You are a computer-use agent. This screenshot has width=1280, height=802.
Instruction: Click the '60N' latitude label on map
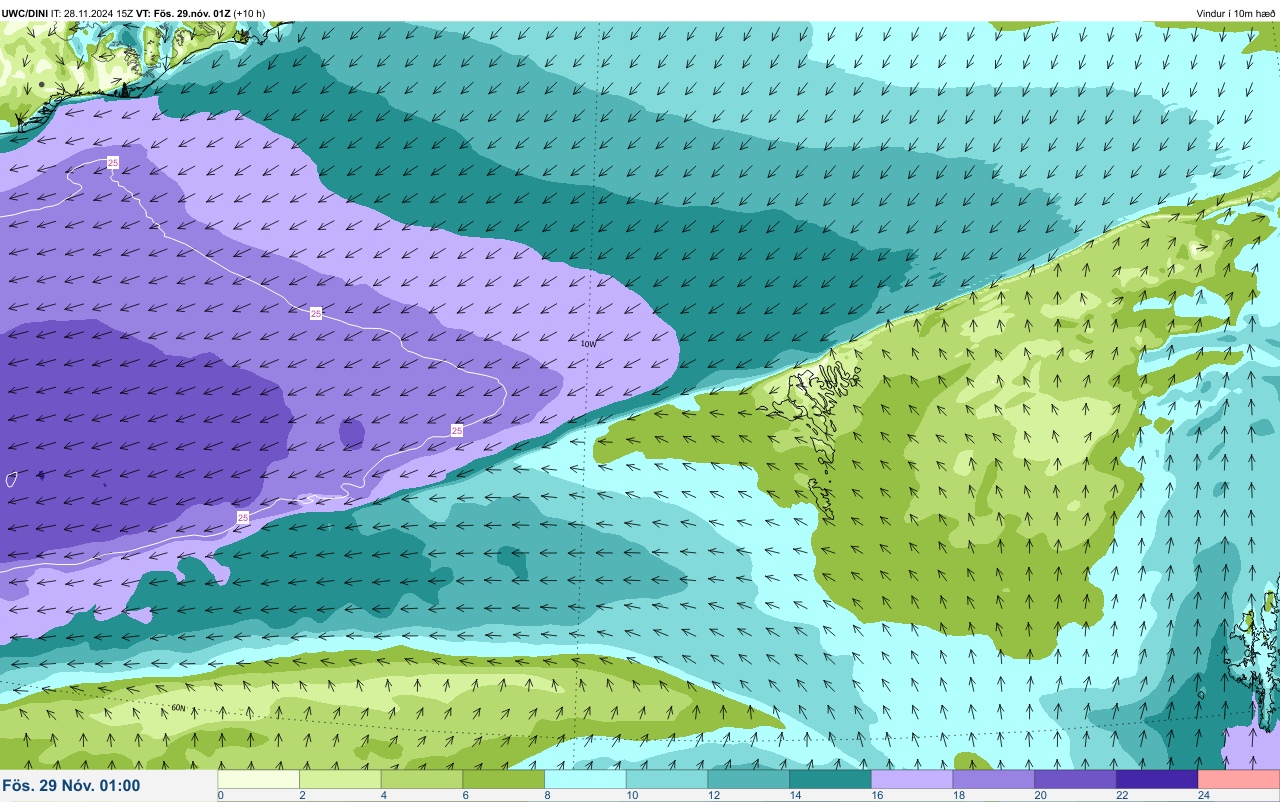coord(178,708)
